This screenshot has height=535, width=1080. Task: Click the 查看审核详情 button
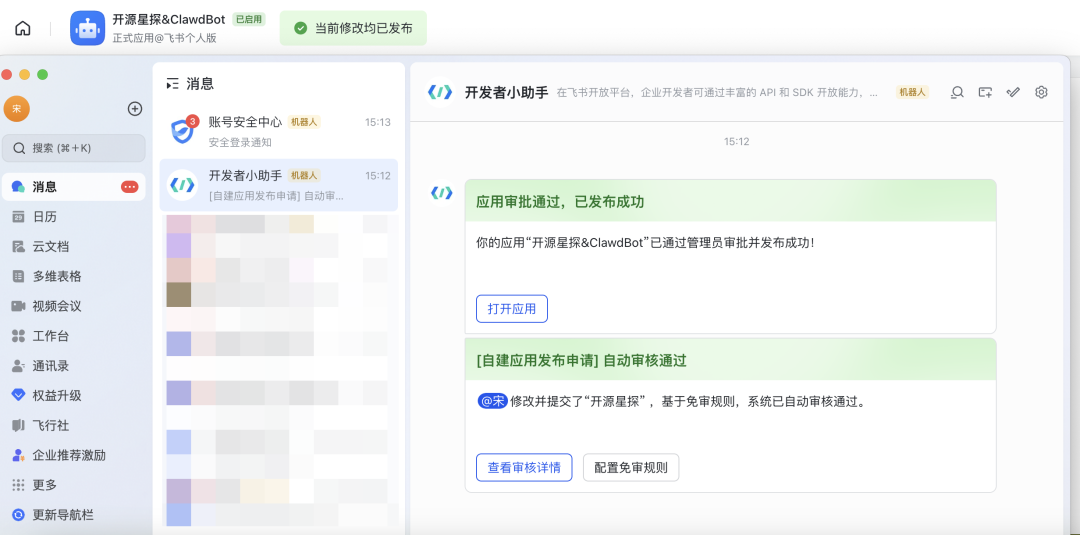point(524,468)
